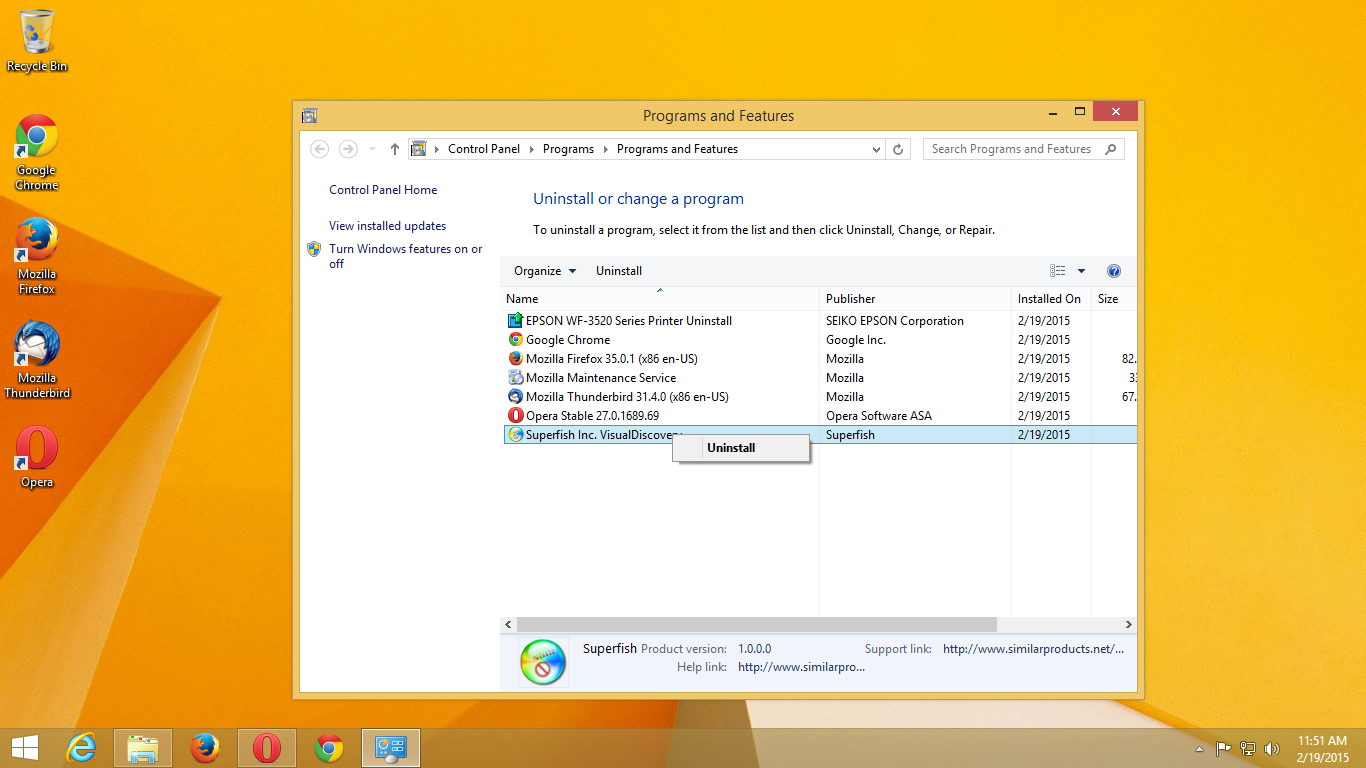The height and width of the screenshot is (768, 1366).
Task: Open File Explorer from the taskbar
Action: pos(143,748)
